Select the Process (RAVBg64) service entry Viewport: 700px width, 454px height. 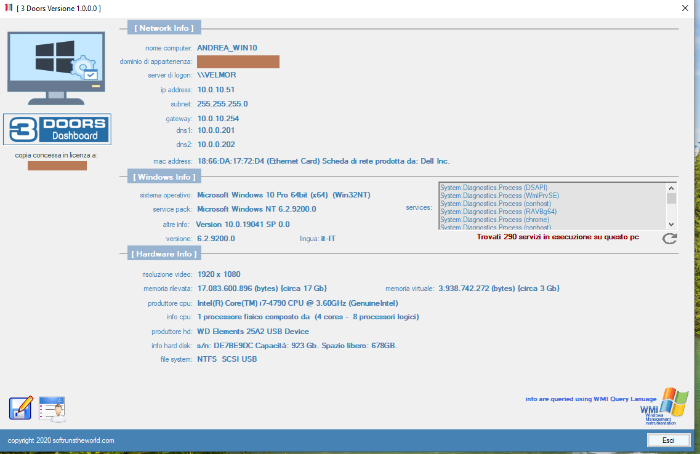click(x=499, y=212)
